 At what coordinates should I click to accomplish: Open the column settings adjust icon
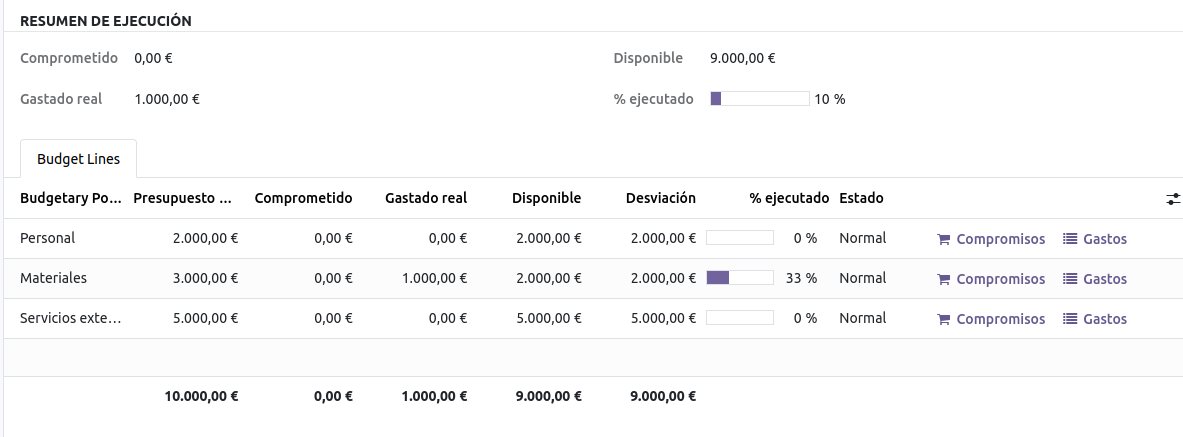coord(1172,198)
